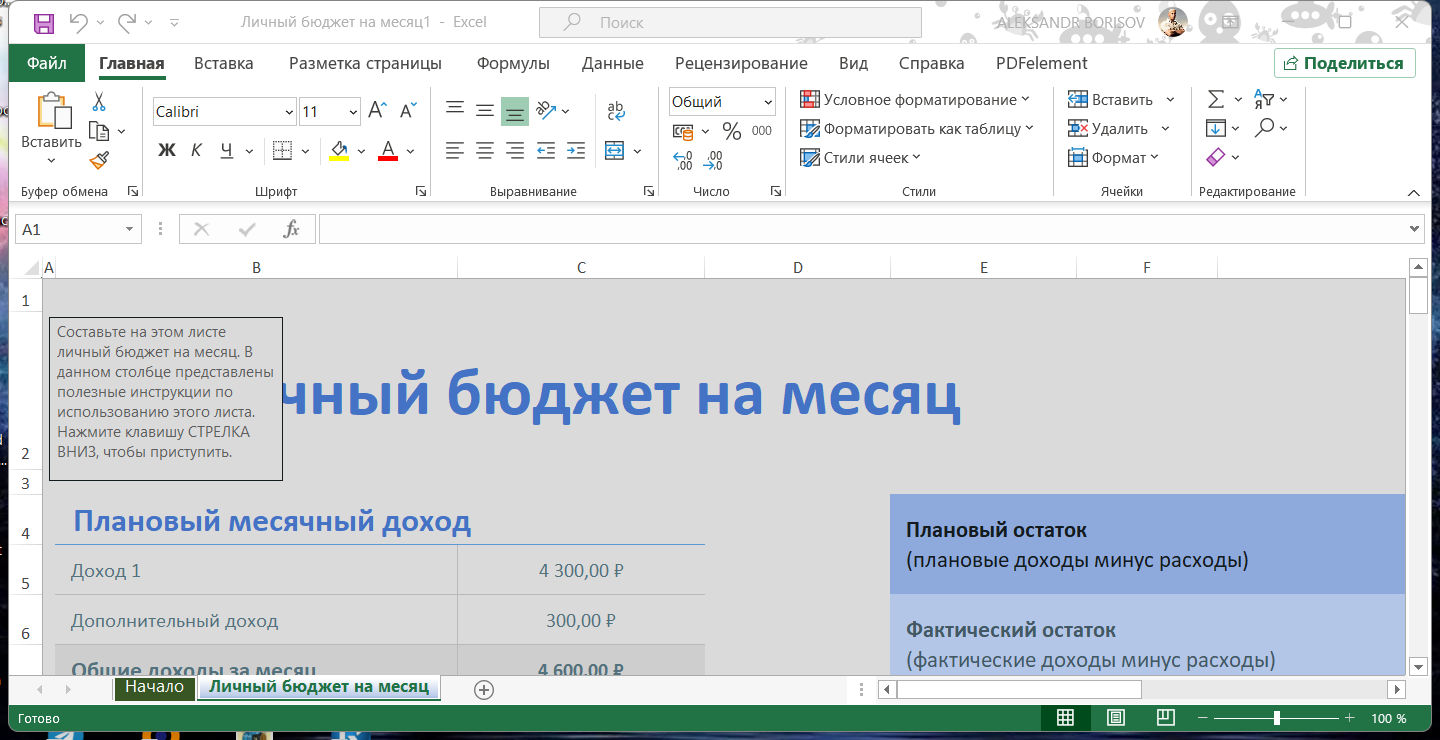Image resolution: width=1440 pixels, height=740 pixels.
Task: Click the Percent Style icon
Action: (x=732, y=131)
